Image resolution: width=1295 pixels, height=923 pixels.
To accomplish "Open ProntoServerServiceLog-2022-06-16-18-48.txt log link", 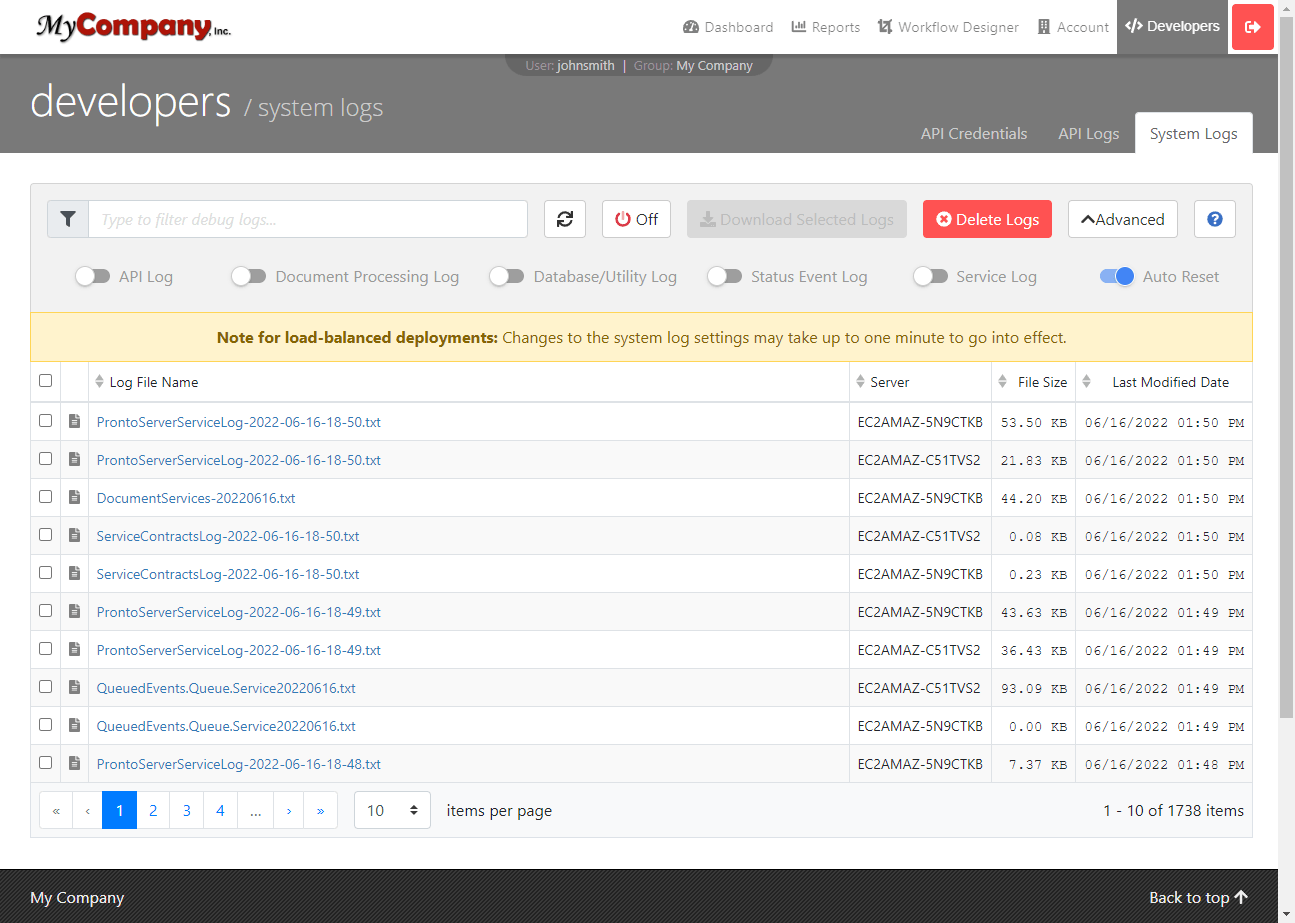I will (x=239, y=764).
